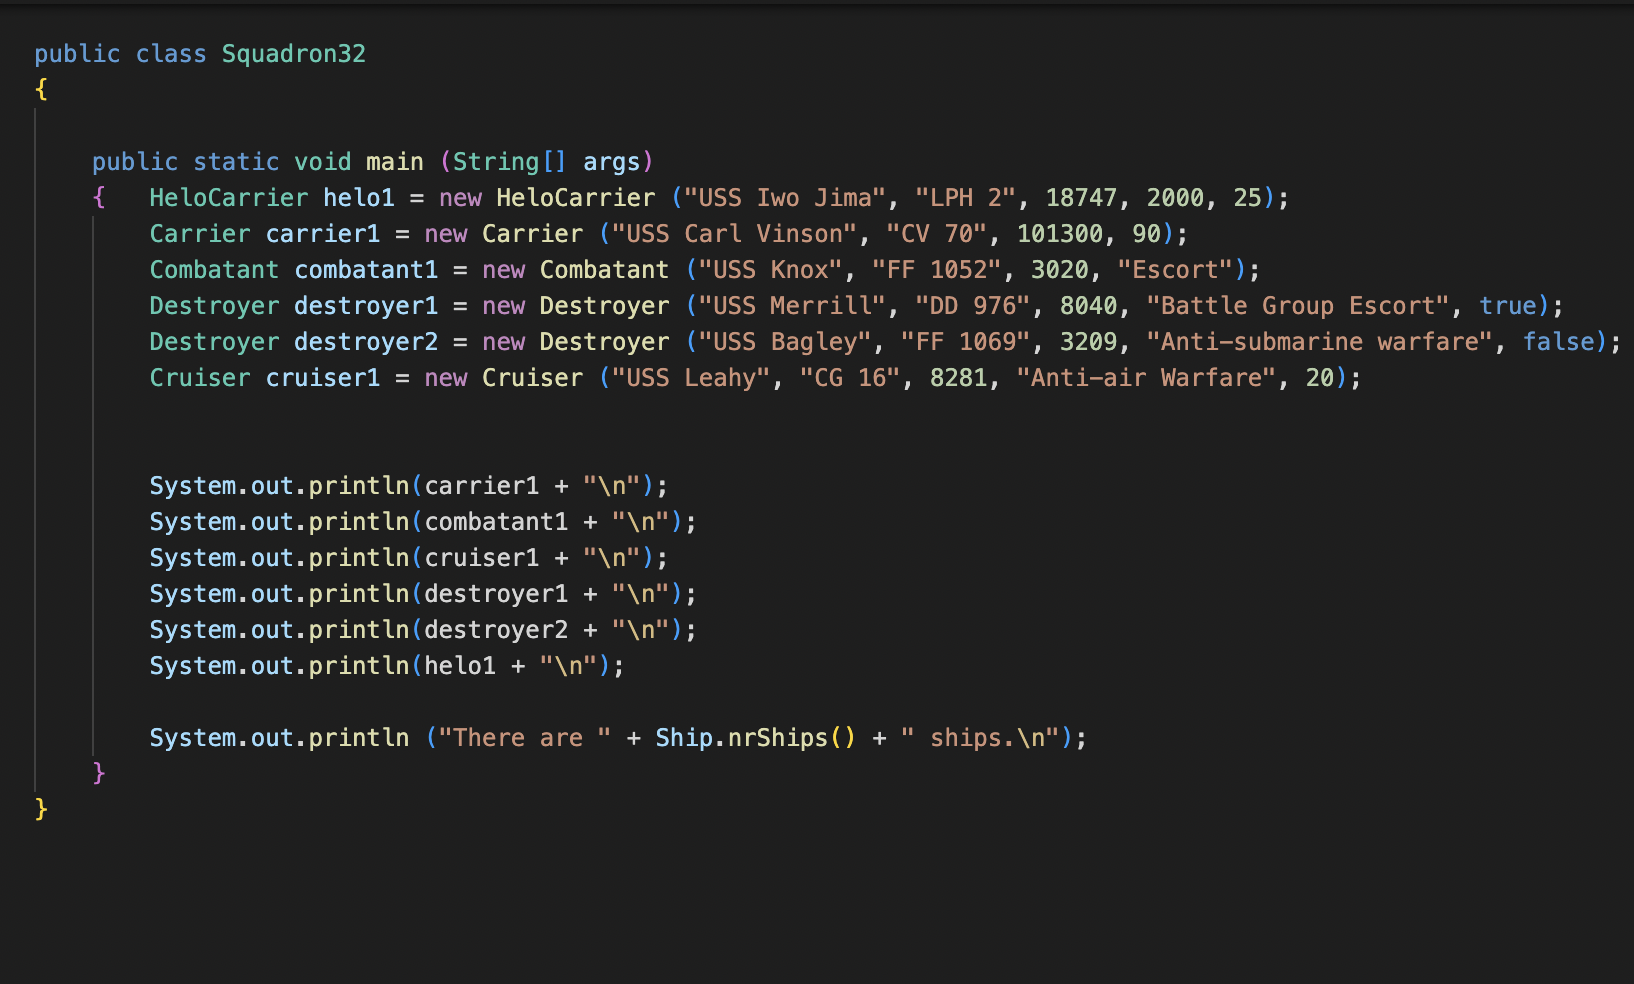
Task: Click variable cruiser1 in its declaration line
Action: pos(323,378)
